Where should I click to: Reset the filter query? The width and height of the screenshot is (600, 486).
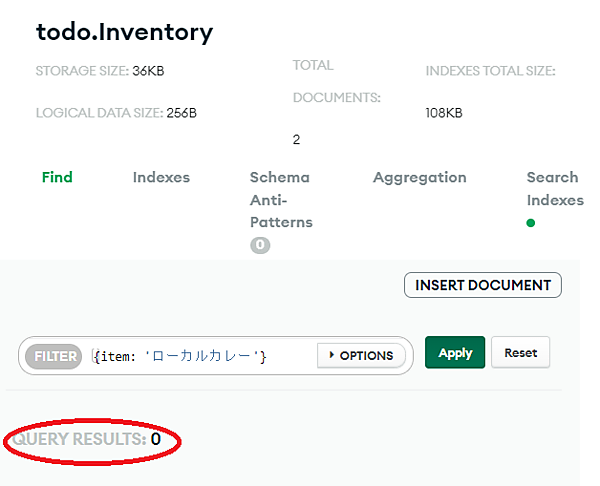tap(520, 353)
